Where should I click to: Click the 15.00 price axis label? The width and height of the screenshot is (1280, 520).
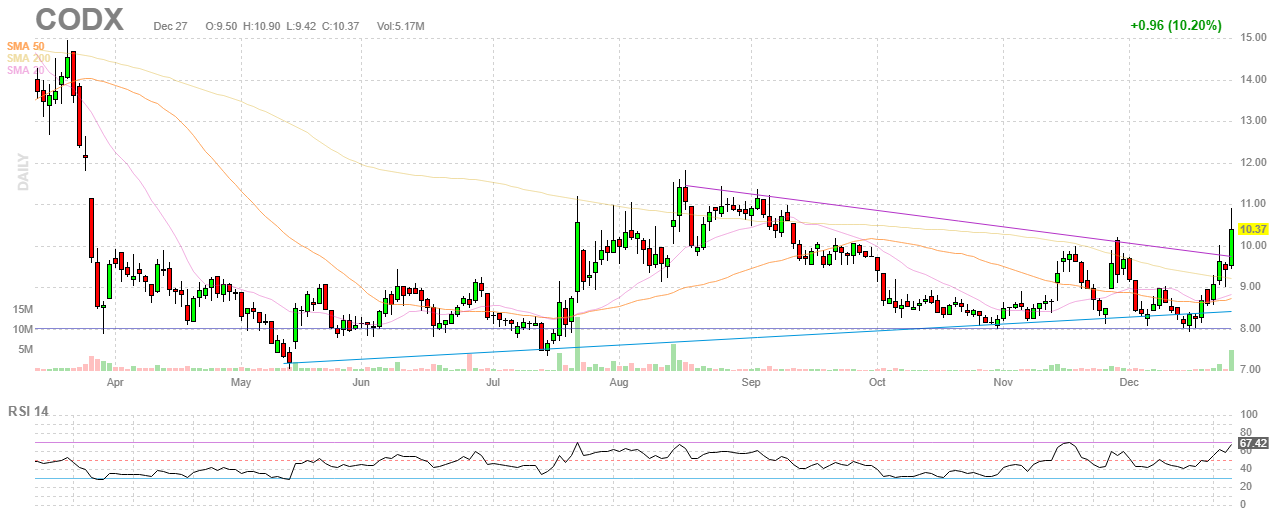(x=1253, y=37)
